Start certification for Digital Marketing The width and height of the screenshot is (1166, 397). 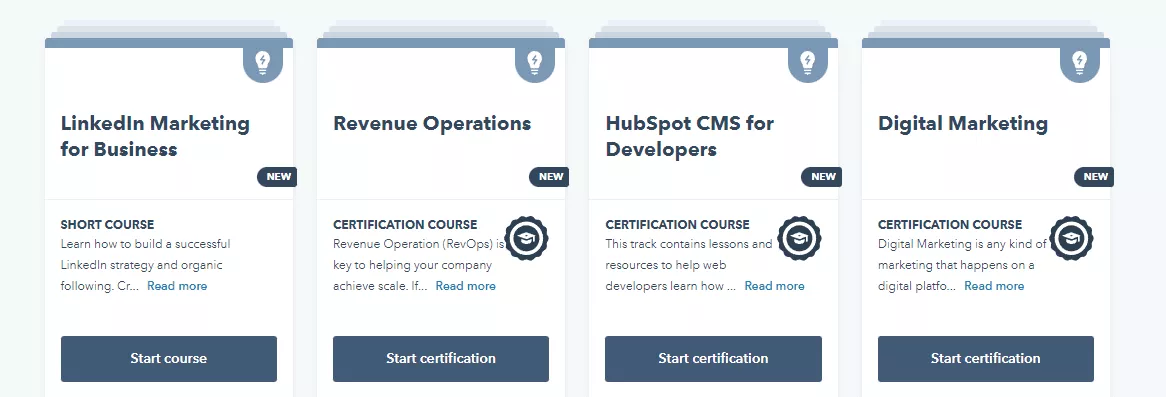click(986, 359)
